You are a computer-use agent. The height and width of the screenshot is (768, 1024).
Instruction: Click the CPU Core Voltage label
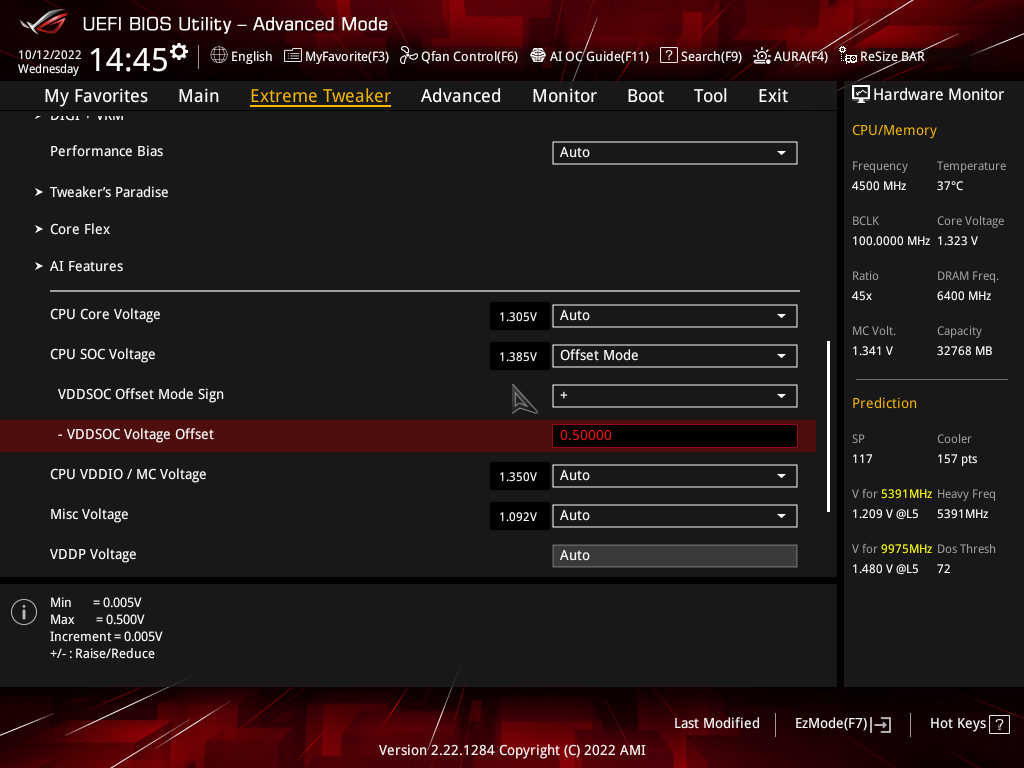(x=105, y=315)
